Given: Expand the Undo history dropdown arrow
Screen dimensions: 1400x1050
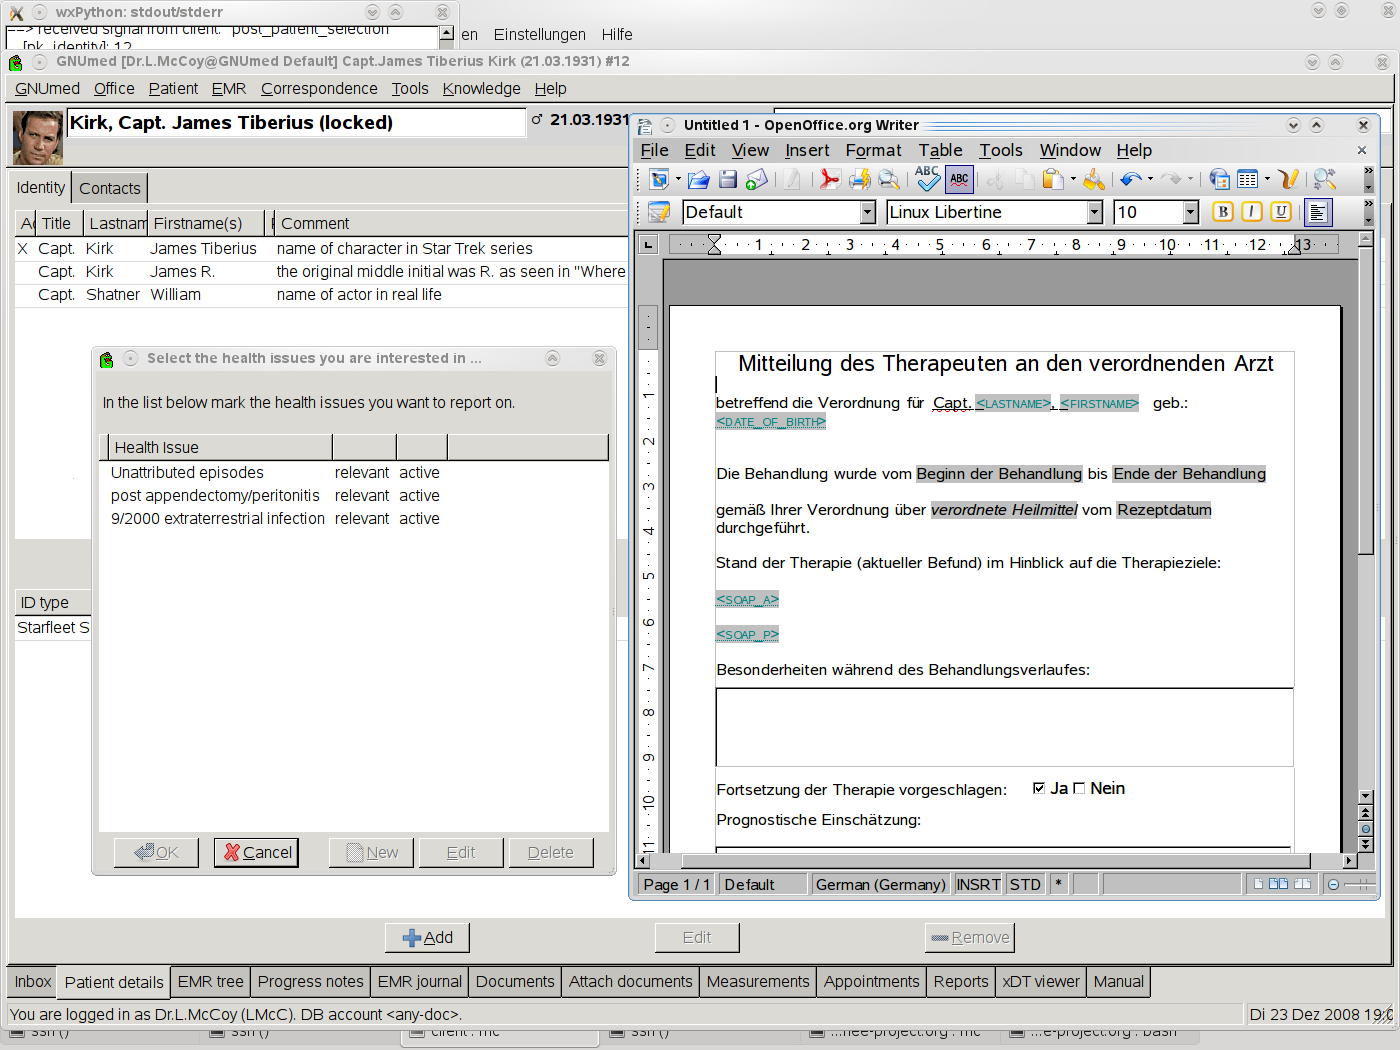Looking at the screenshot, I should [x=1150, y=179].
